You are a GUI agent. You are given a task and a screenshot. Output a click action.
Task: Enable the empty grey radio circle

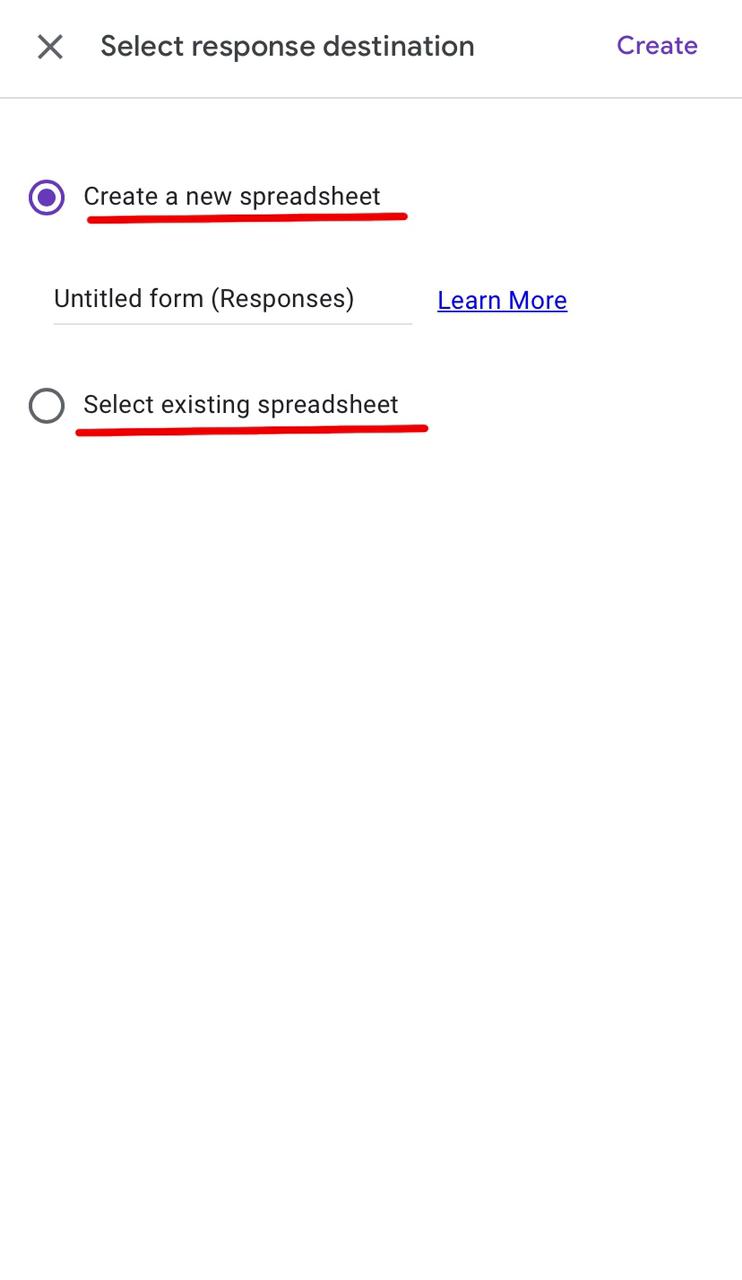click(47, 406)
